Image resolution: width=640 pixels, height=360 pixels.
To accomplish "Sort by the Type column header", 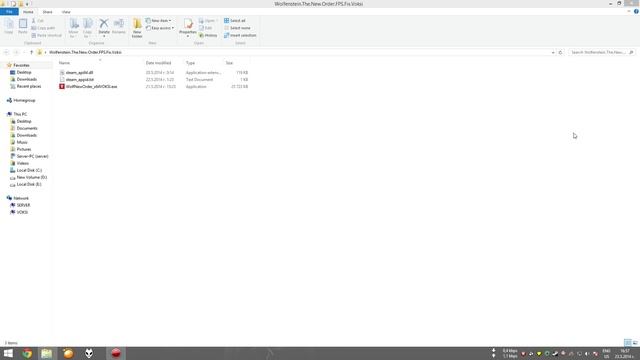I will (190, 63).
